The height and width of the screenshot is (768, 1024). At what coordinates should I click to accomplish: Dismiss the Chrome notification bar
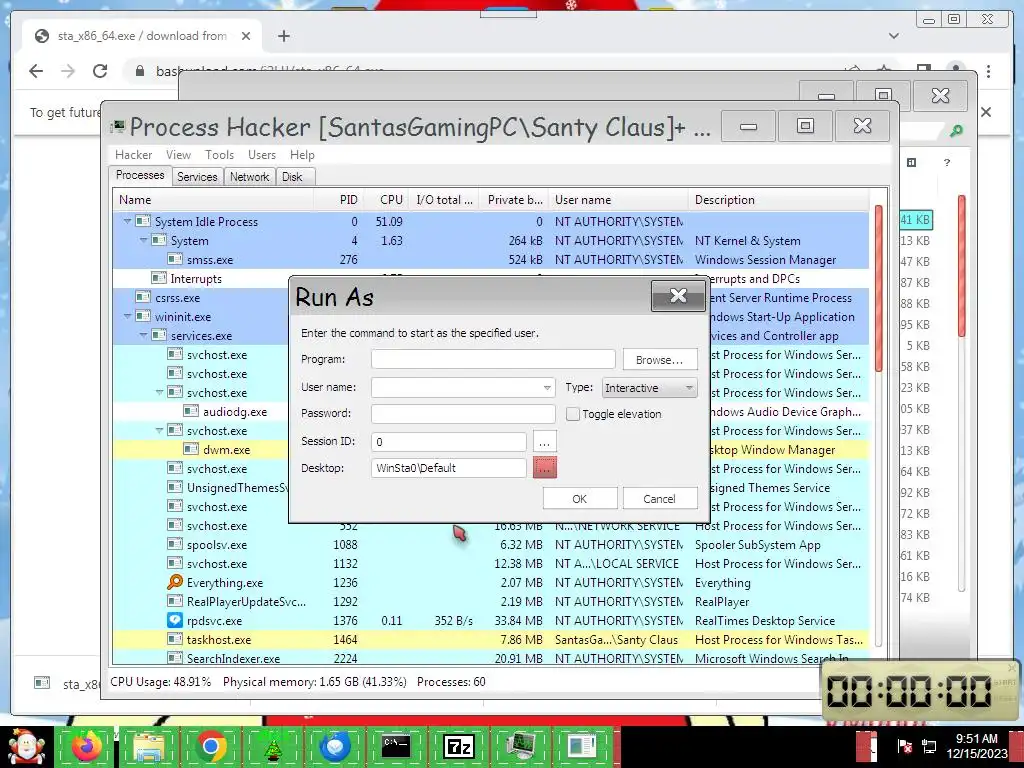tap(986, 112)
